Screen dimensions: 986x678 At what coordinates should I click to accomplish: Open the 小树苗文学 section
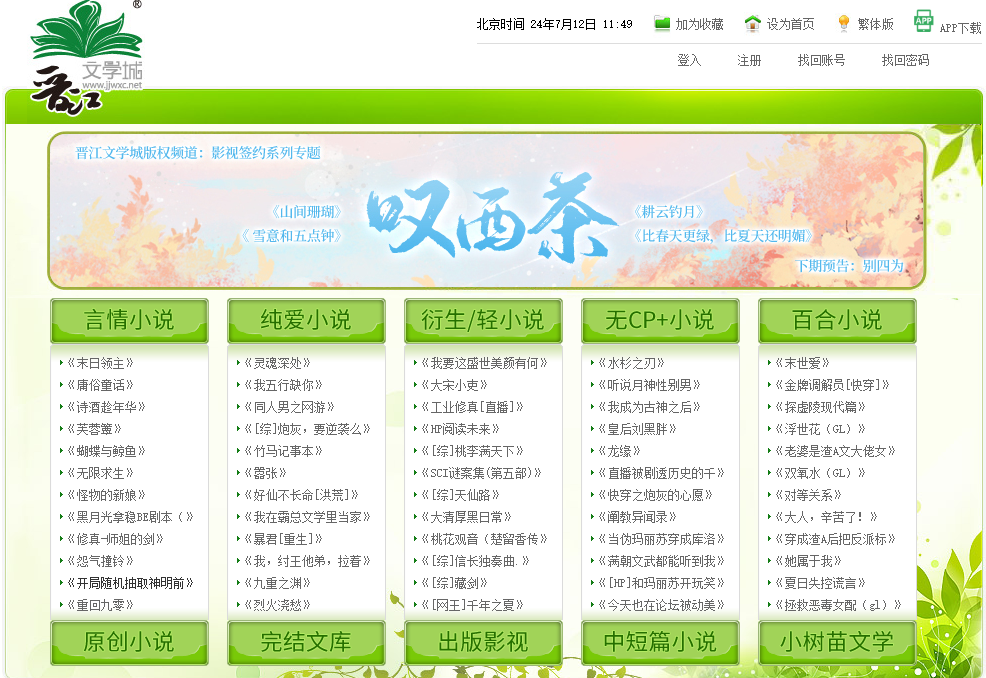(x=837, y=643)
